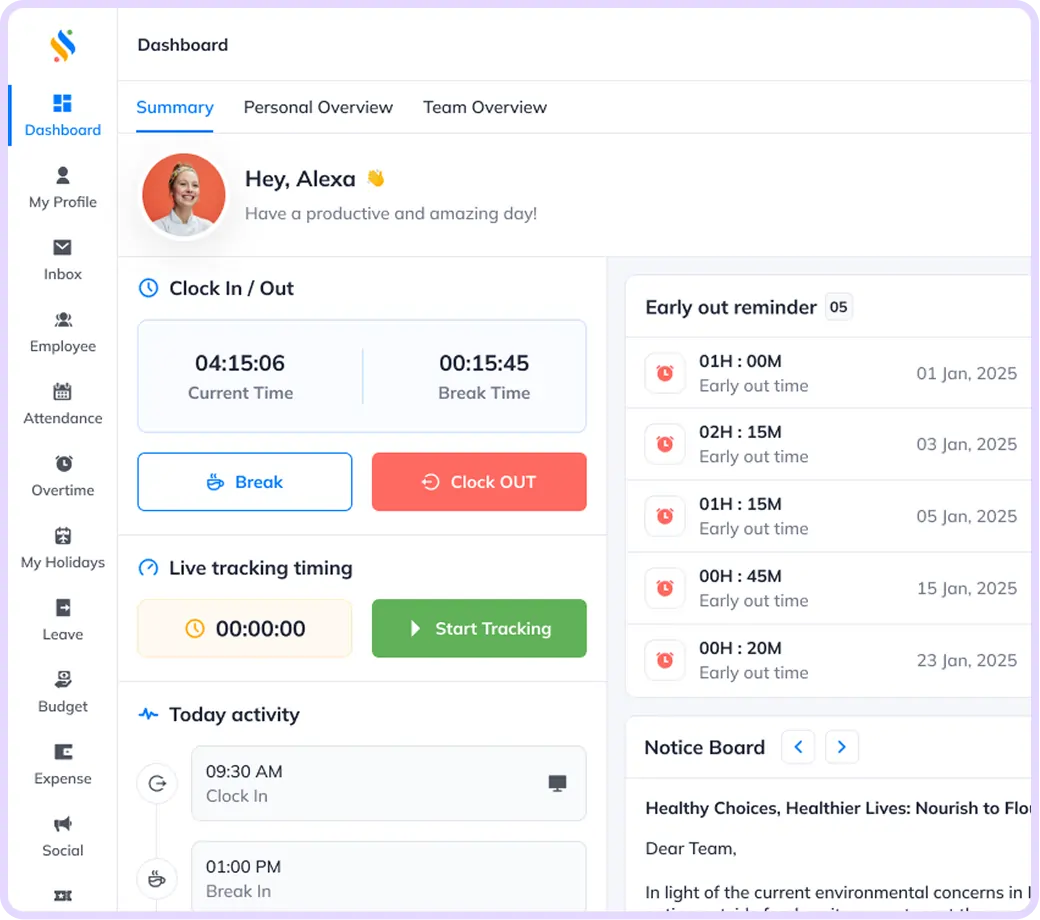
Task: Click the alarm icon for 23 Jan, 2025 reminder
Action: click(x=665, y=660)
